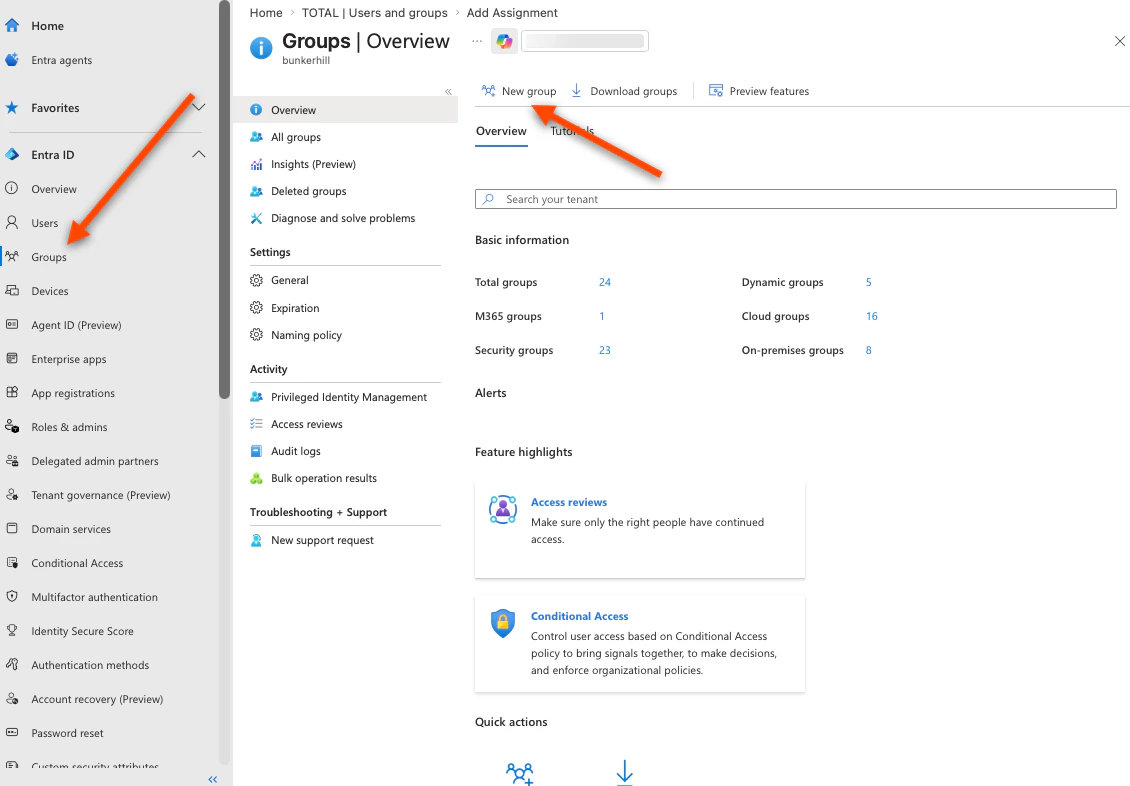Viewport: 1130px width, 786px height.
Task: Click the Favorites star icon
Action: pos(12,108)
